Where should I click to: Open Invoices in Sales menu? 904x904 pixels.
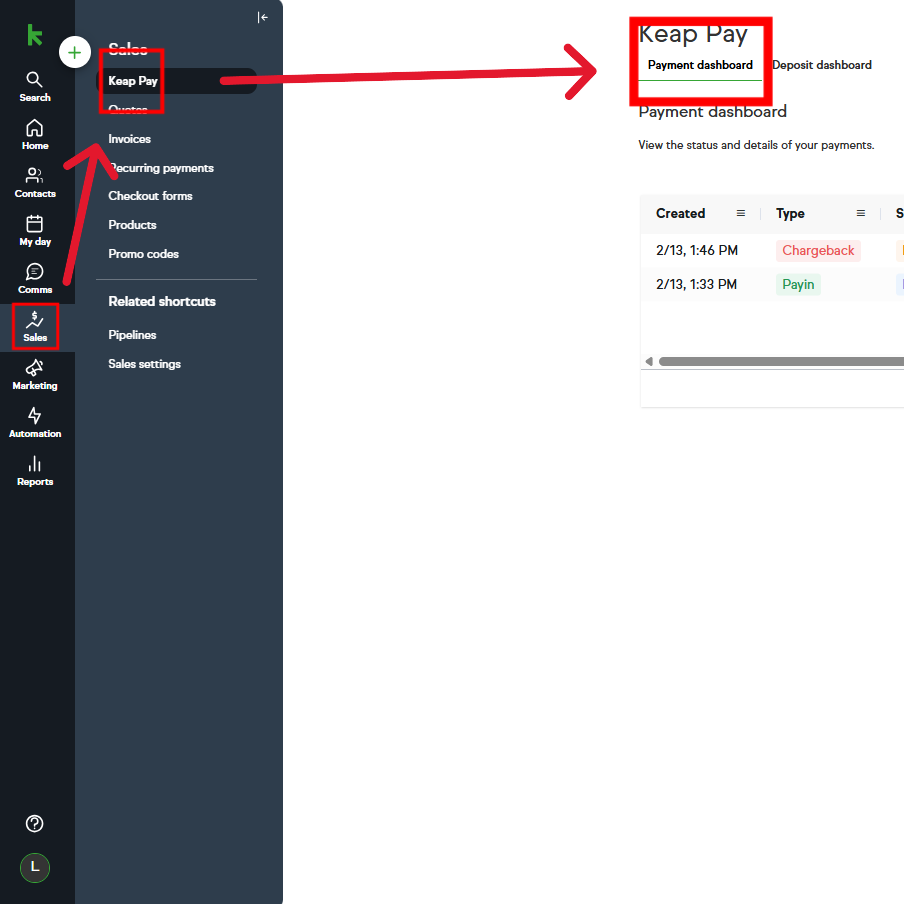[x=130, y=139]
